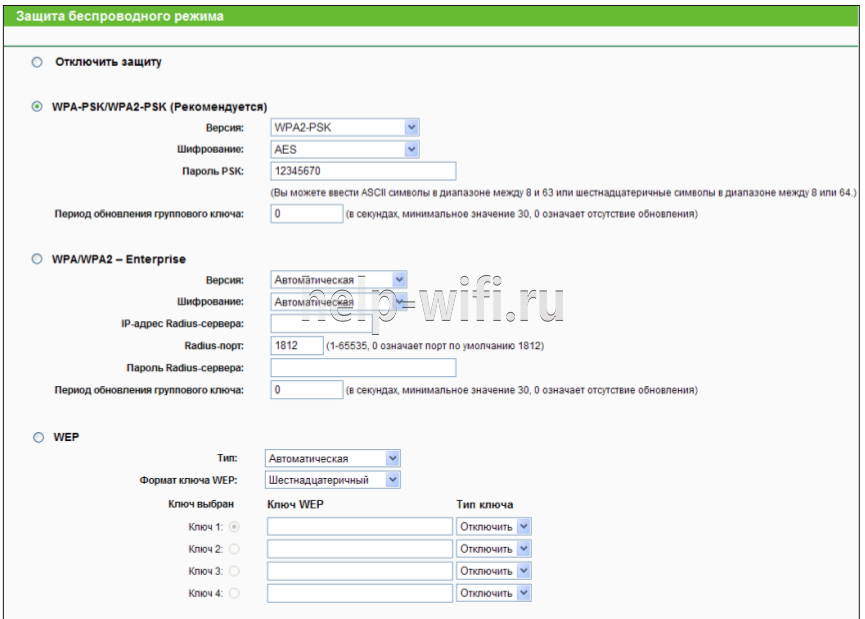Open key type dropdown for Ключ 1
Image resolution: width=865 pixels, height=619 pixels.
[x=493, y=527]
